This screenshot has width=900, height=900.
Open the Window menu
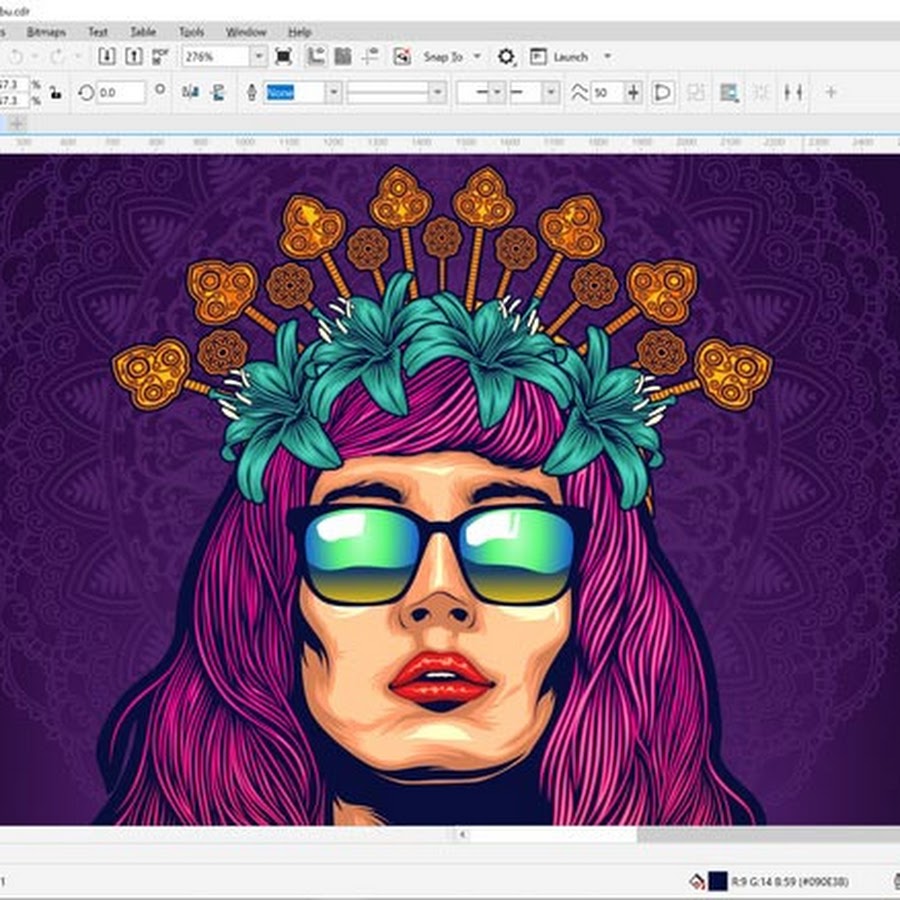click(246, 32)
